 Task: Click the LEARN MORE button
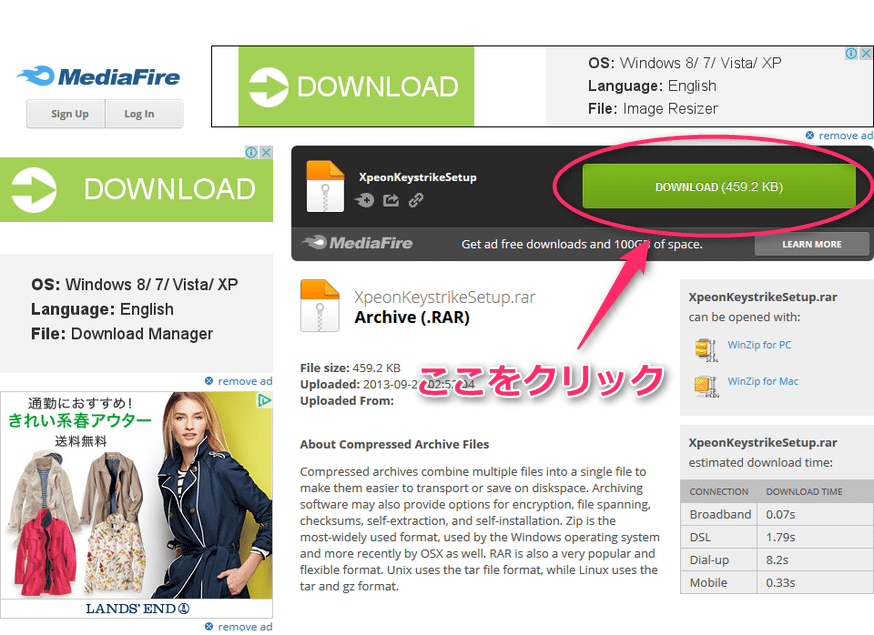coord(812,244)
